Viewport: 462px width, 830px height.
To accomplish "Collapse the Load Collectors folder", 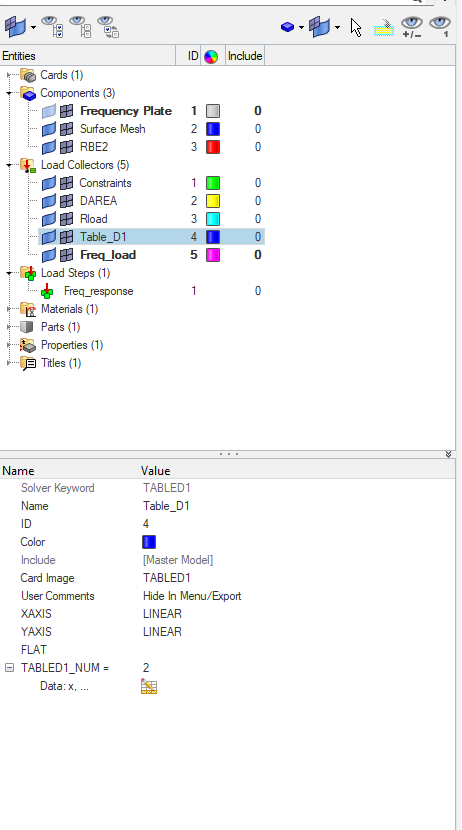I will tap(9, 165).
